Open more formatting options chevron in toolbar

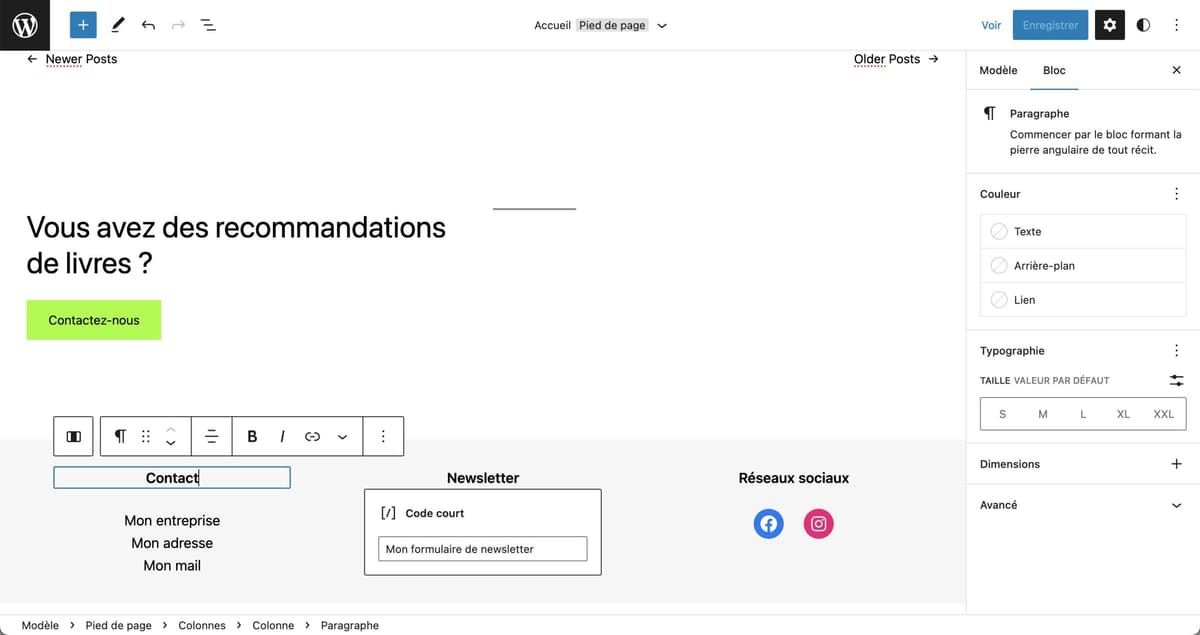click(x=342, y=436)
